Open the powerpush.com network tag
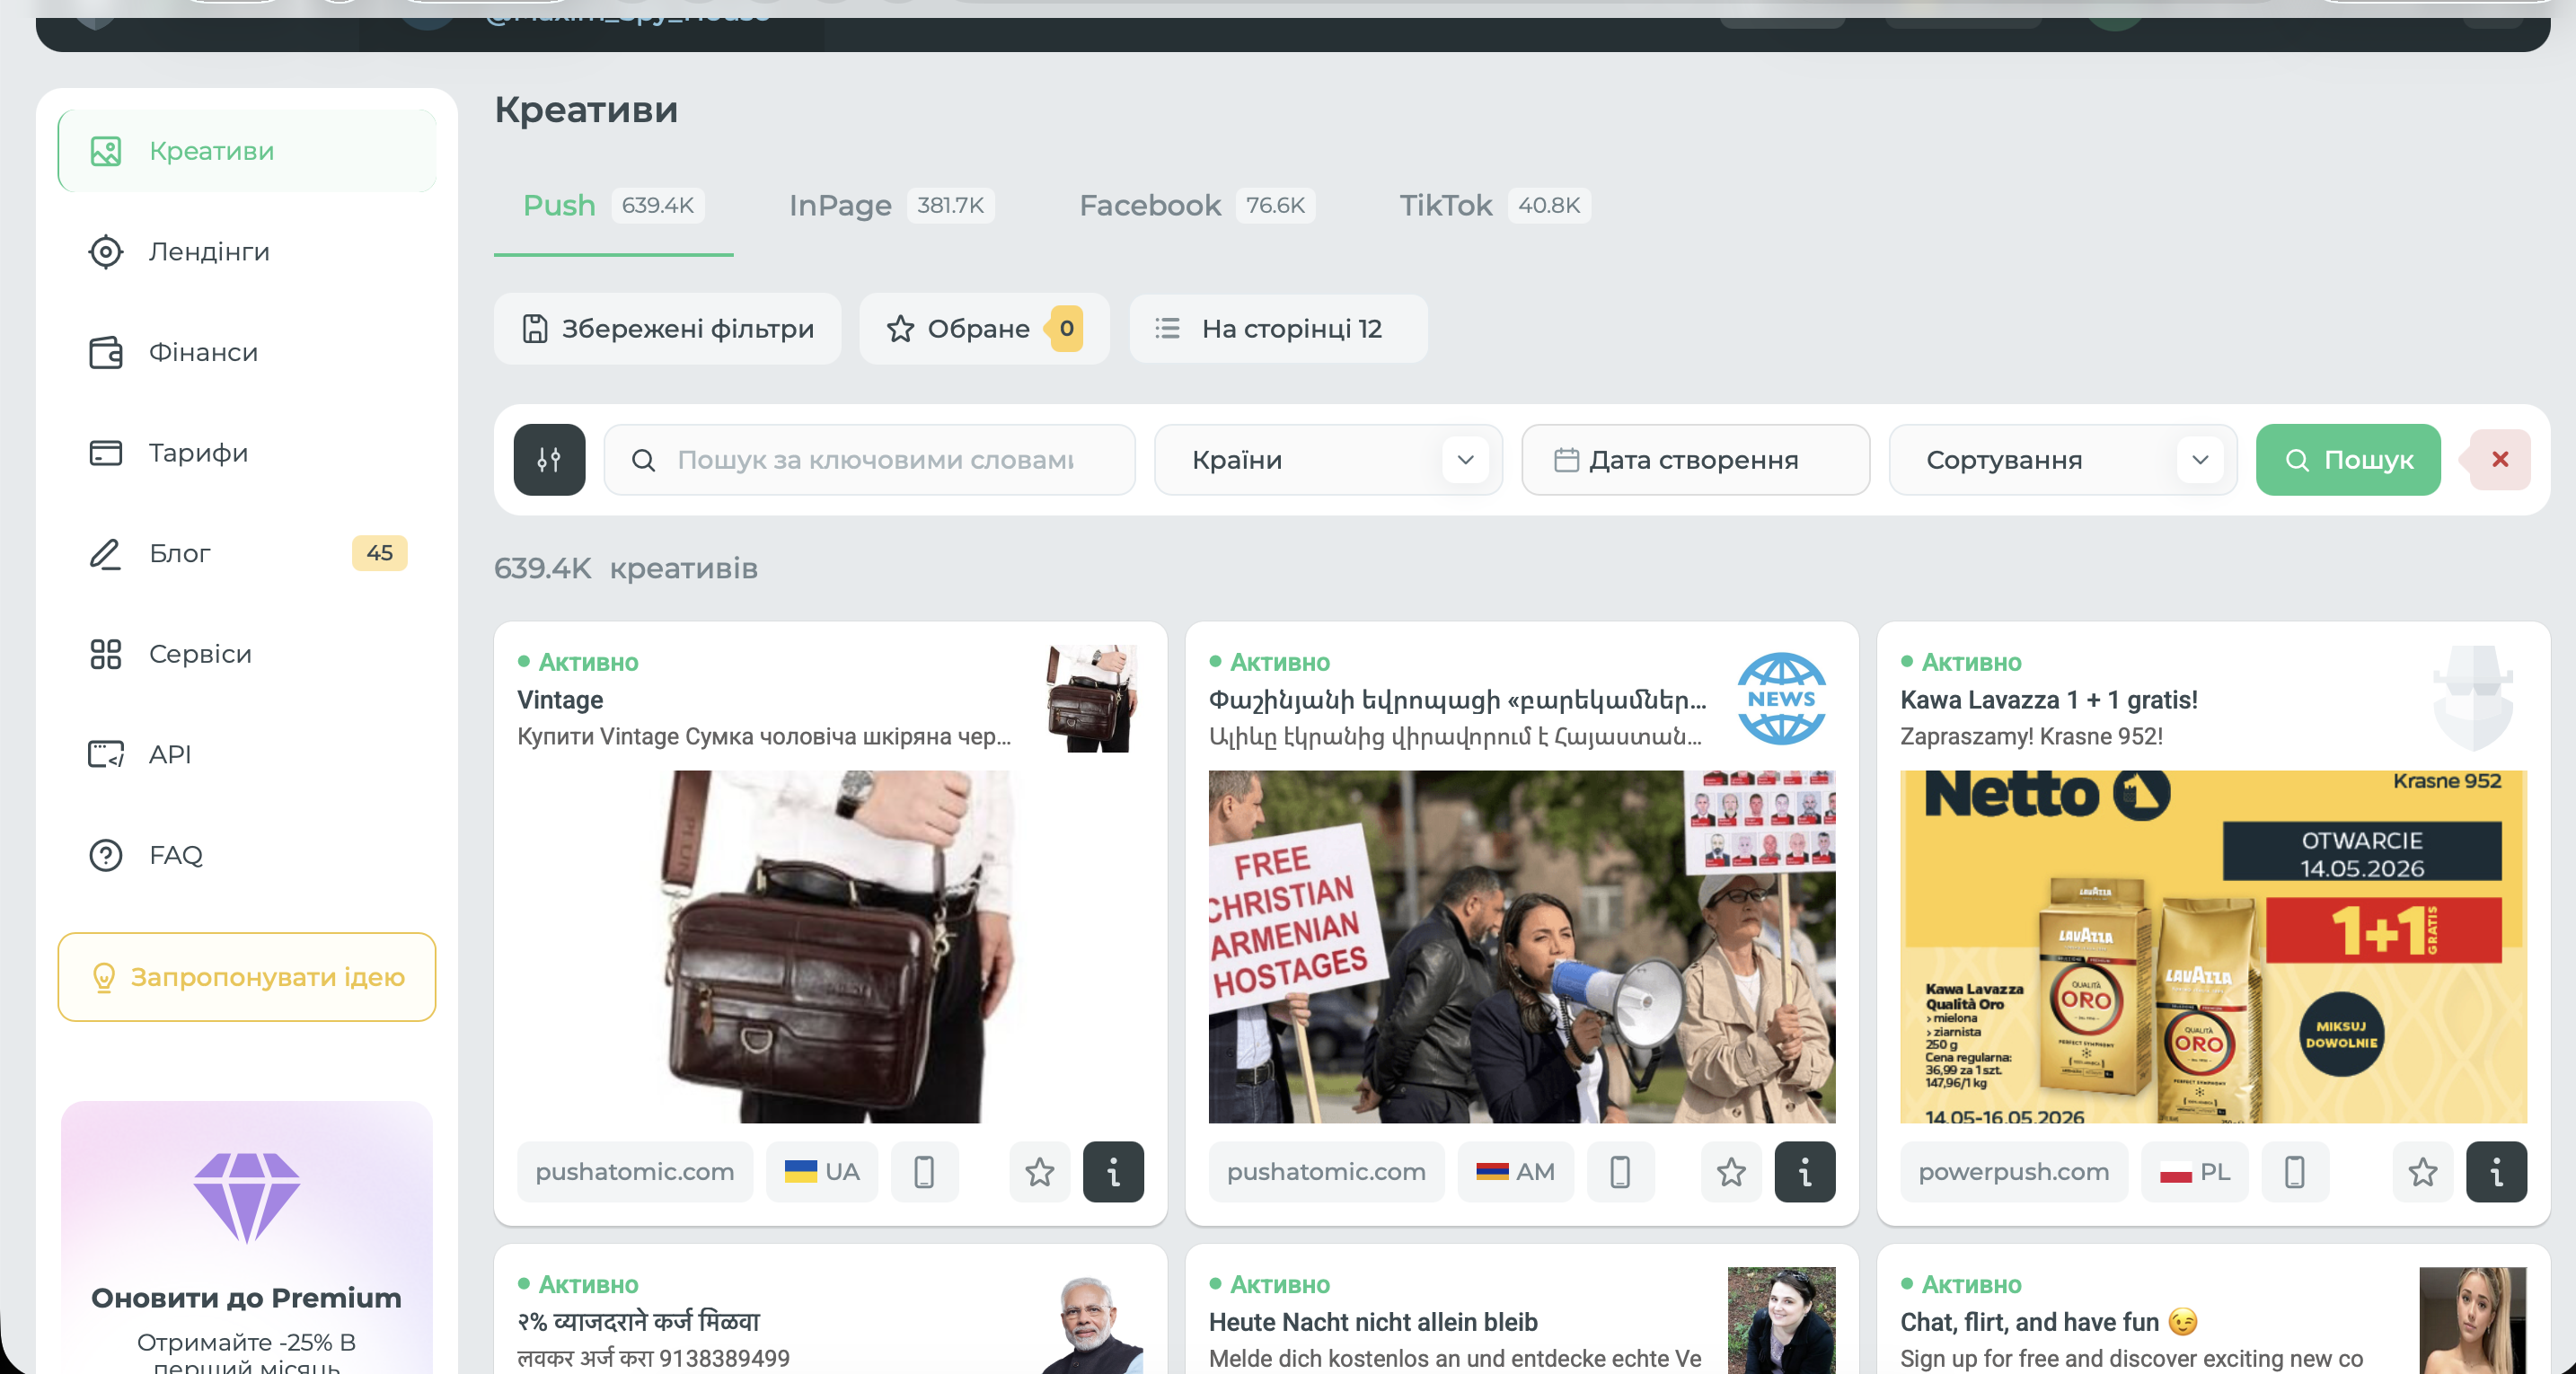Image resolution: width=2576 pixels, height=1374 pixels. 2014,1172
